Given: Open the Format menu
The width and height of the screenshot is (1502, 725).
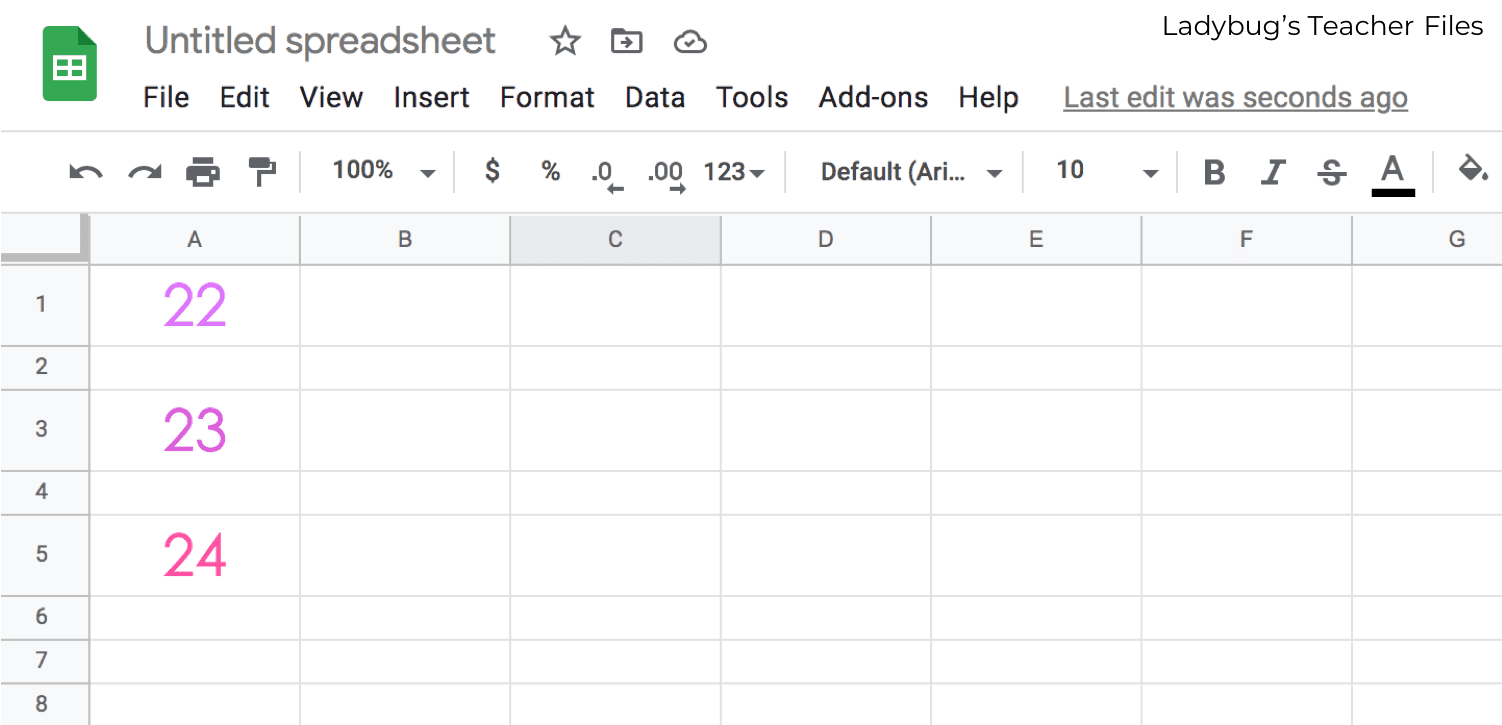Looking at the screenshot, I should [x=547, y=97].
